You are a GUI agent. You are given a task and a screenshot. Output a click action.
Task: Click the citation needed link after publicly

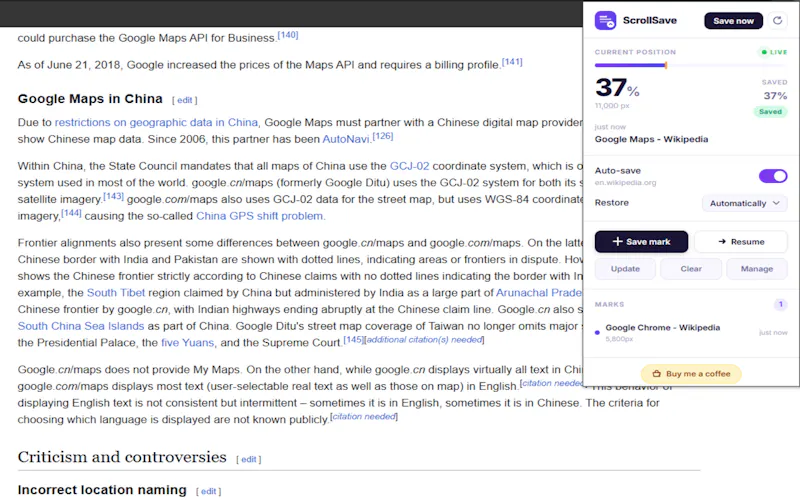pyautogui.click(x=364, y=417)
